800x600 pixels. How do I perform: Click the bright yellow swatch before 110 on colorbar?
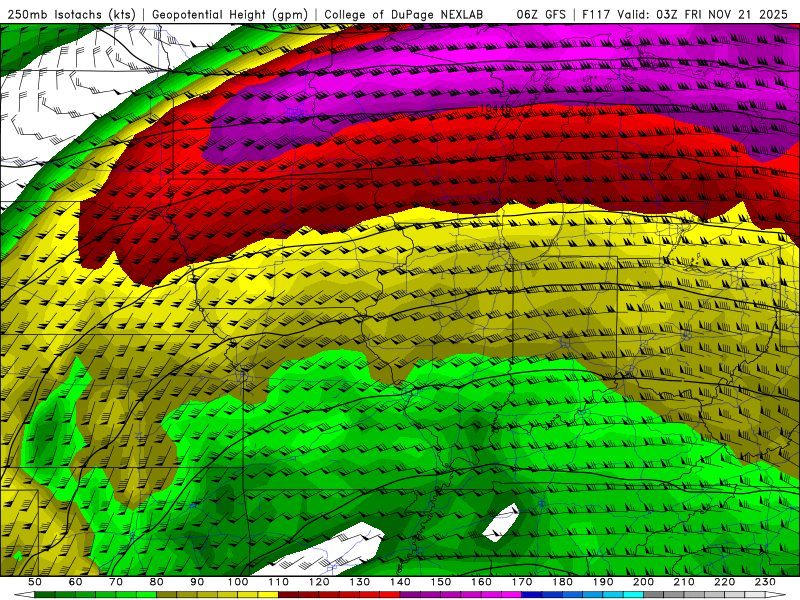point(268,595)
